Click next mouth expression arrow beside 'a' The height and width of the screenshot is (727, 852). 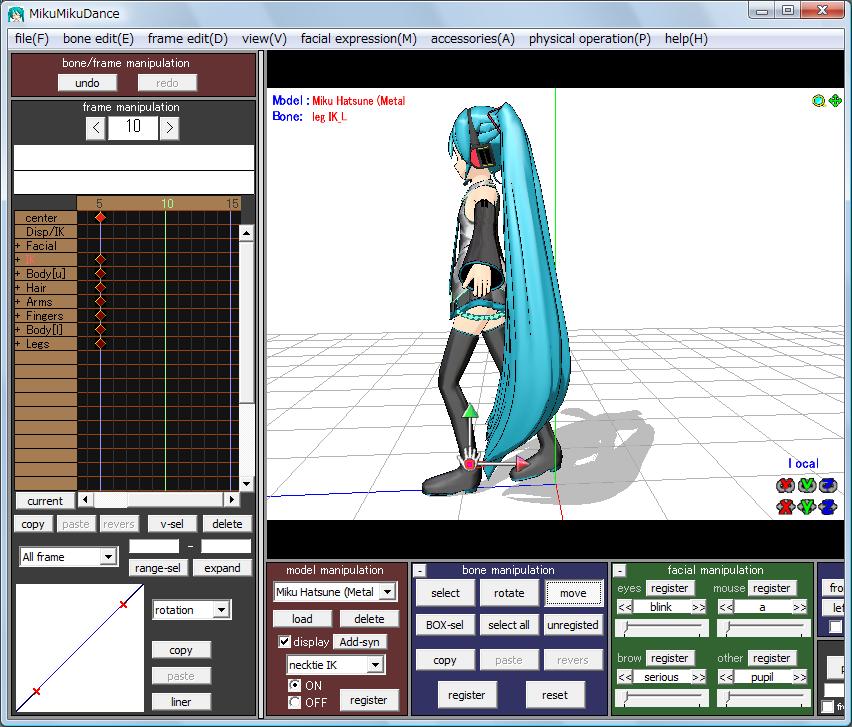[x=800, y=607]
